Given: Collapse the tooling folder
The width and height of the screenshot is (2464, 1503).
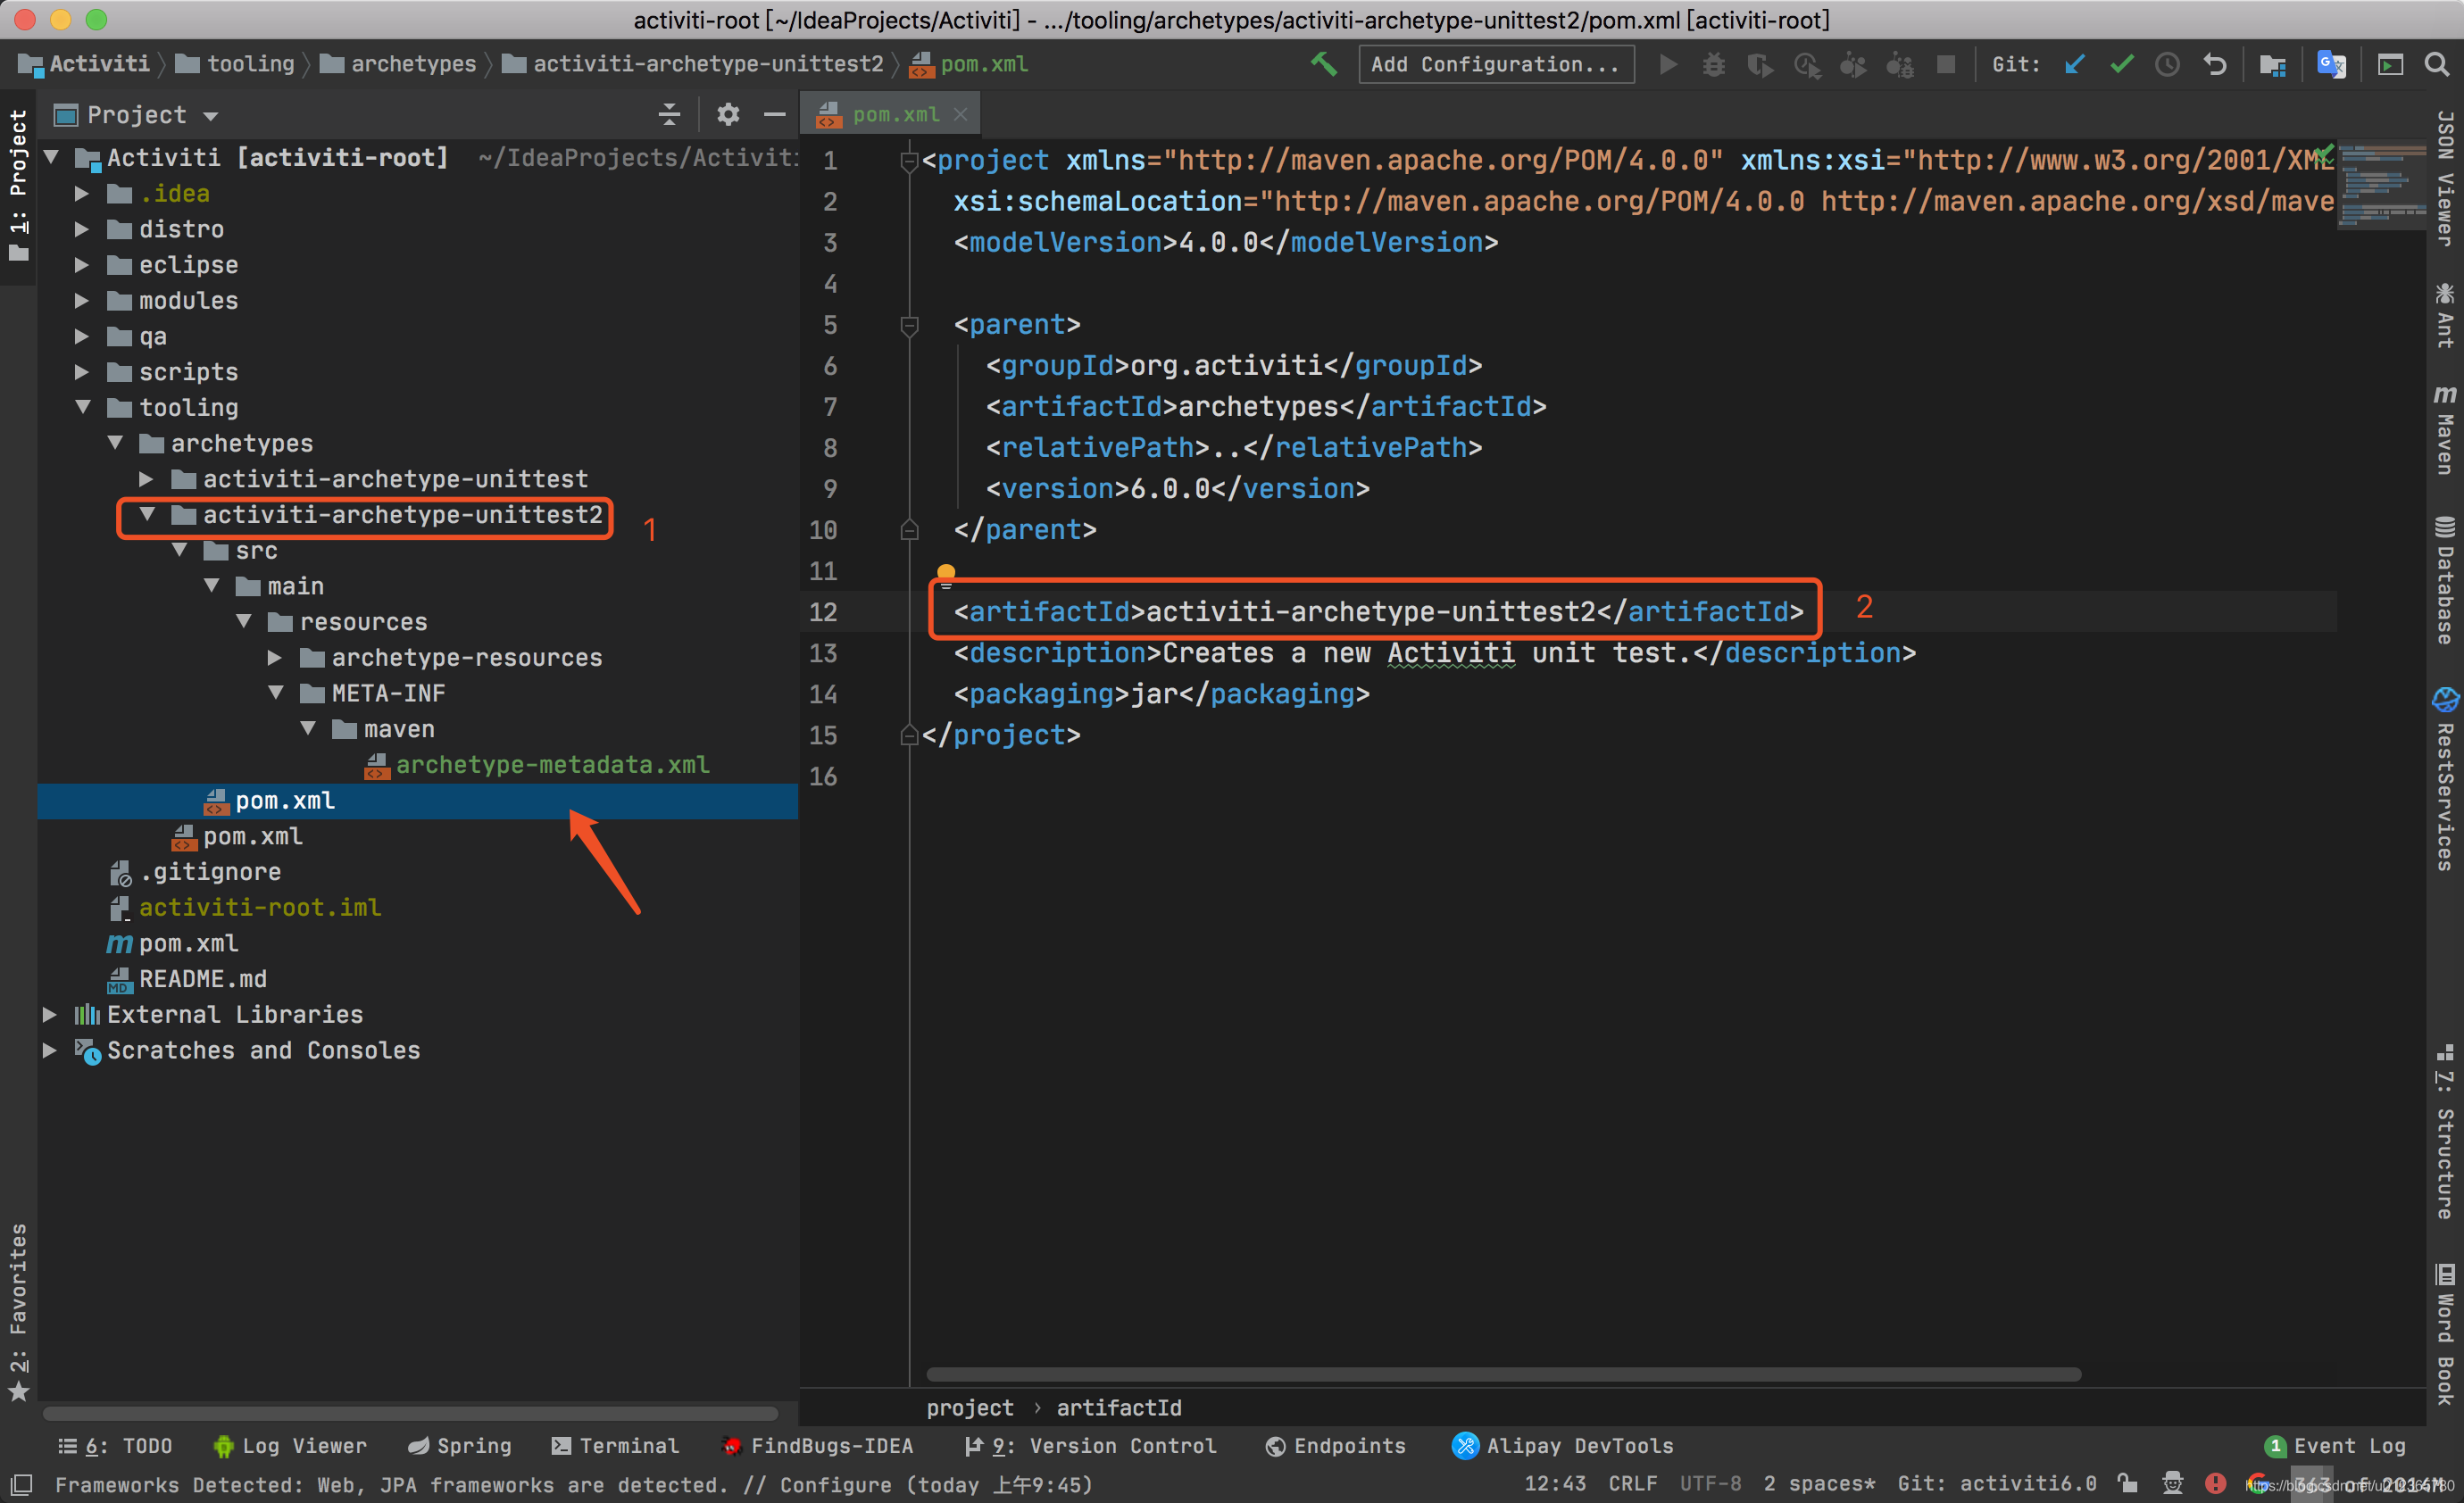Looking at the screenshot, I should 82,408.
